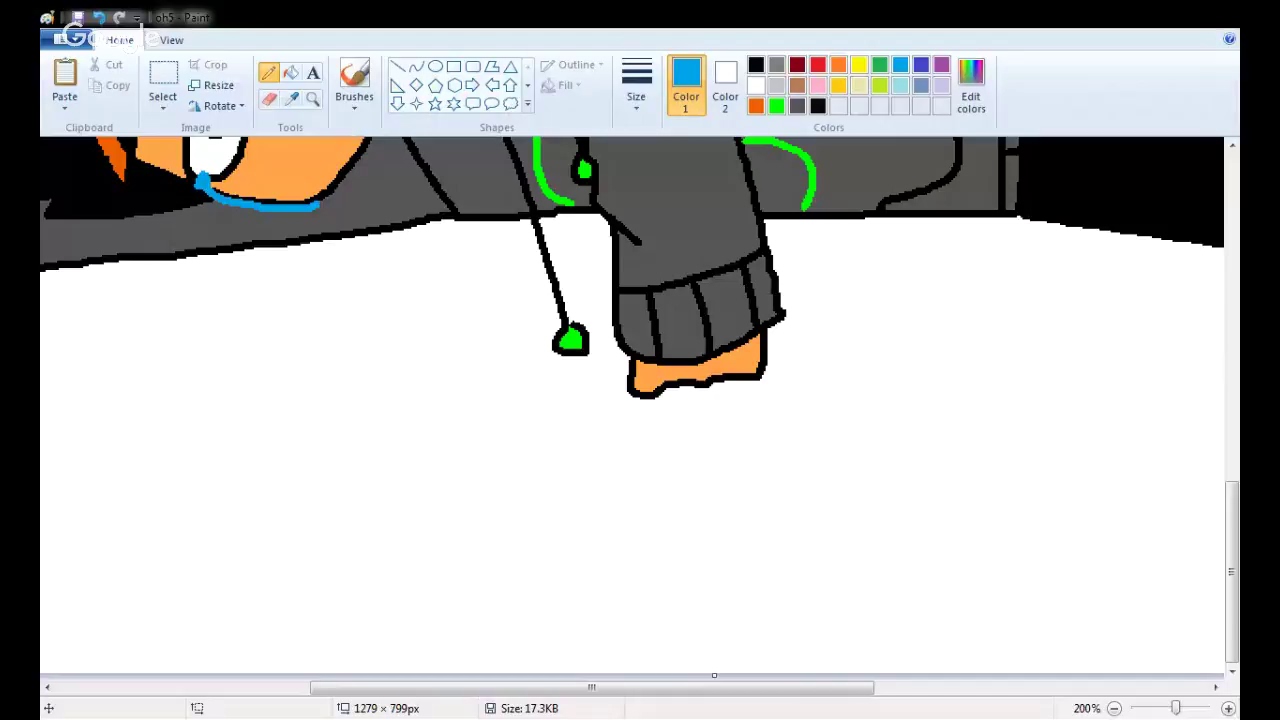Choose the Triangle shape

point(510,67)
